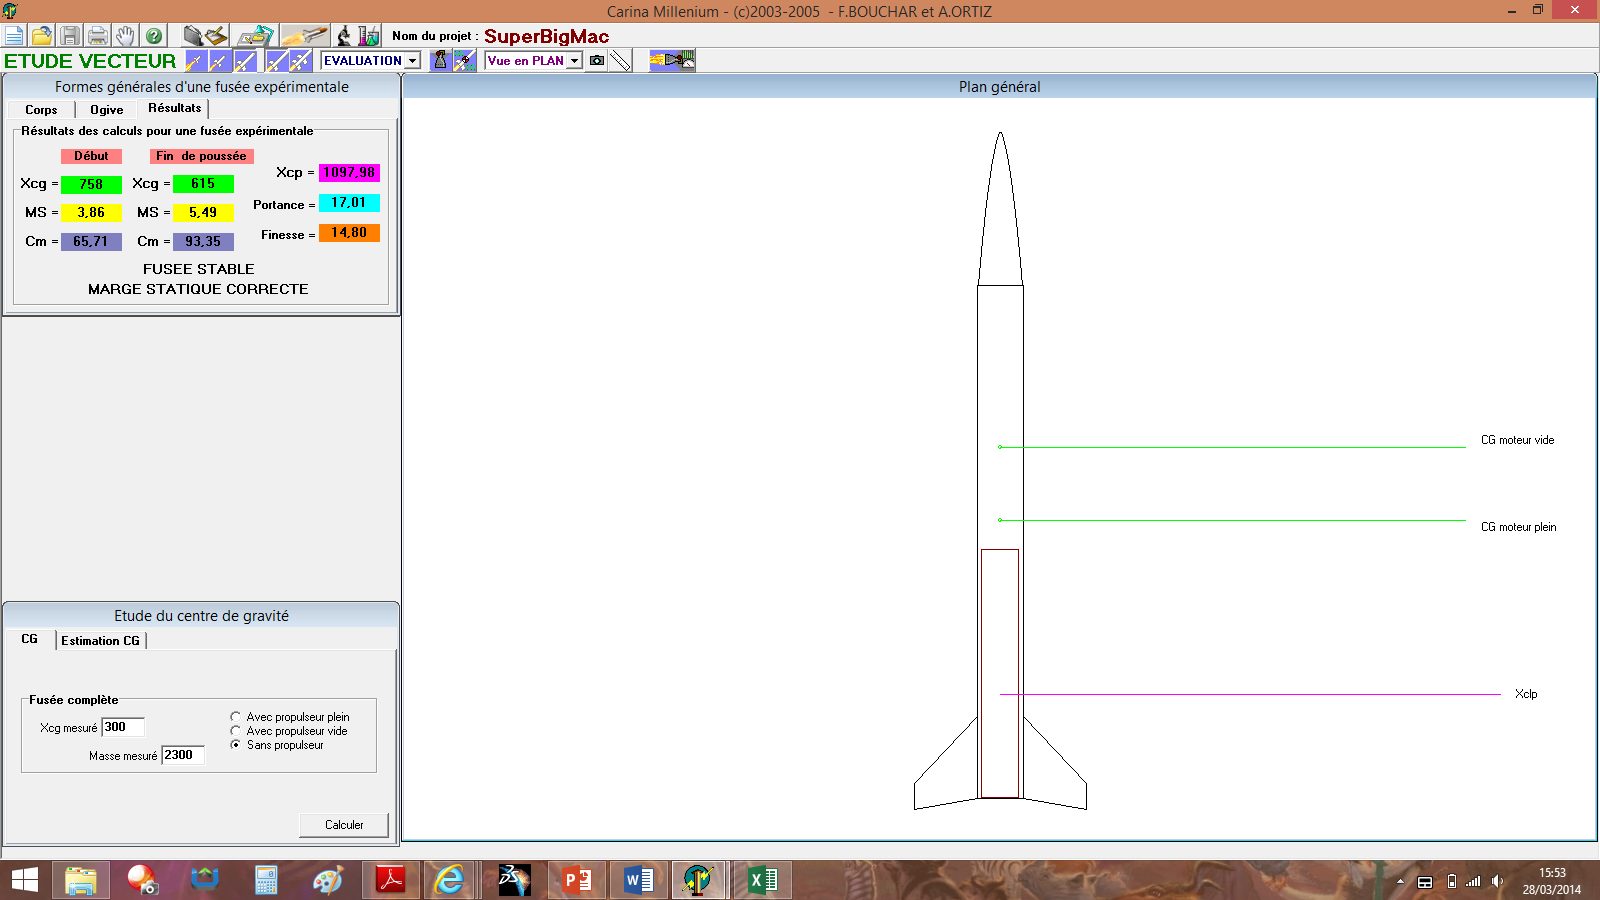Save project with the floppy disk icon

(x=70, y=36)
